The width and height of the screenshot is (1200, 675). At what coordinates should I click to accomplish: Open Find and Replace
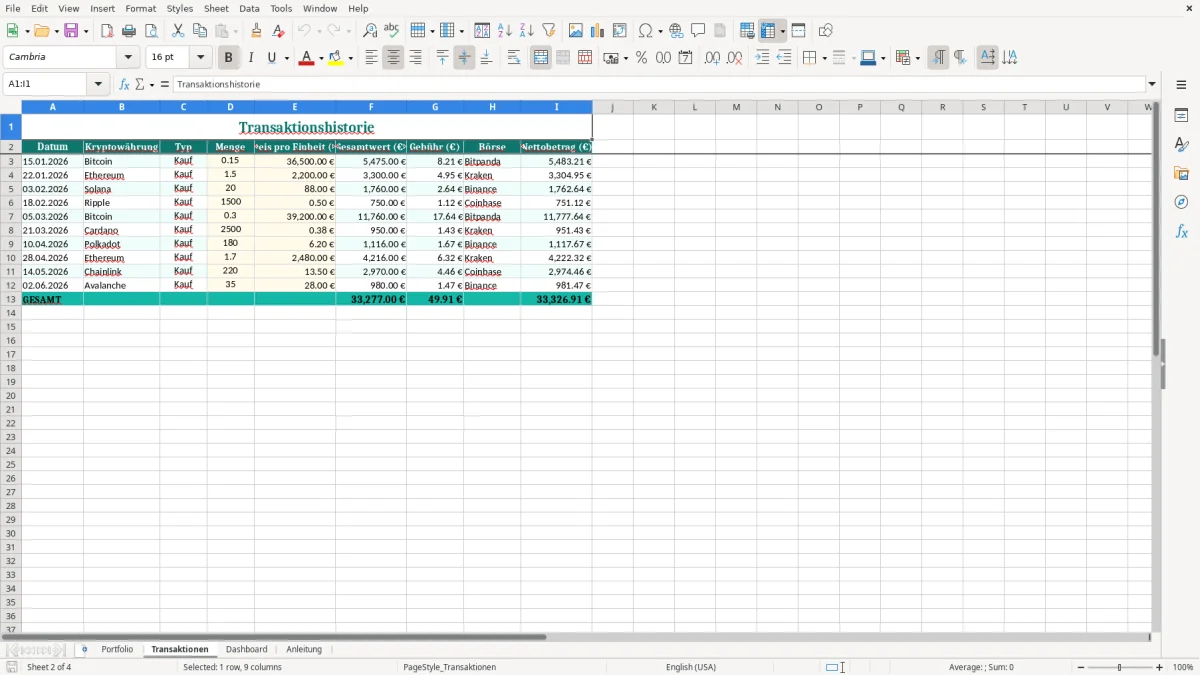370,31
